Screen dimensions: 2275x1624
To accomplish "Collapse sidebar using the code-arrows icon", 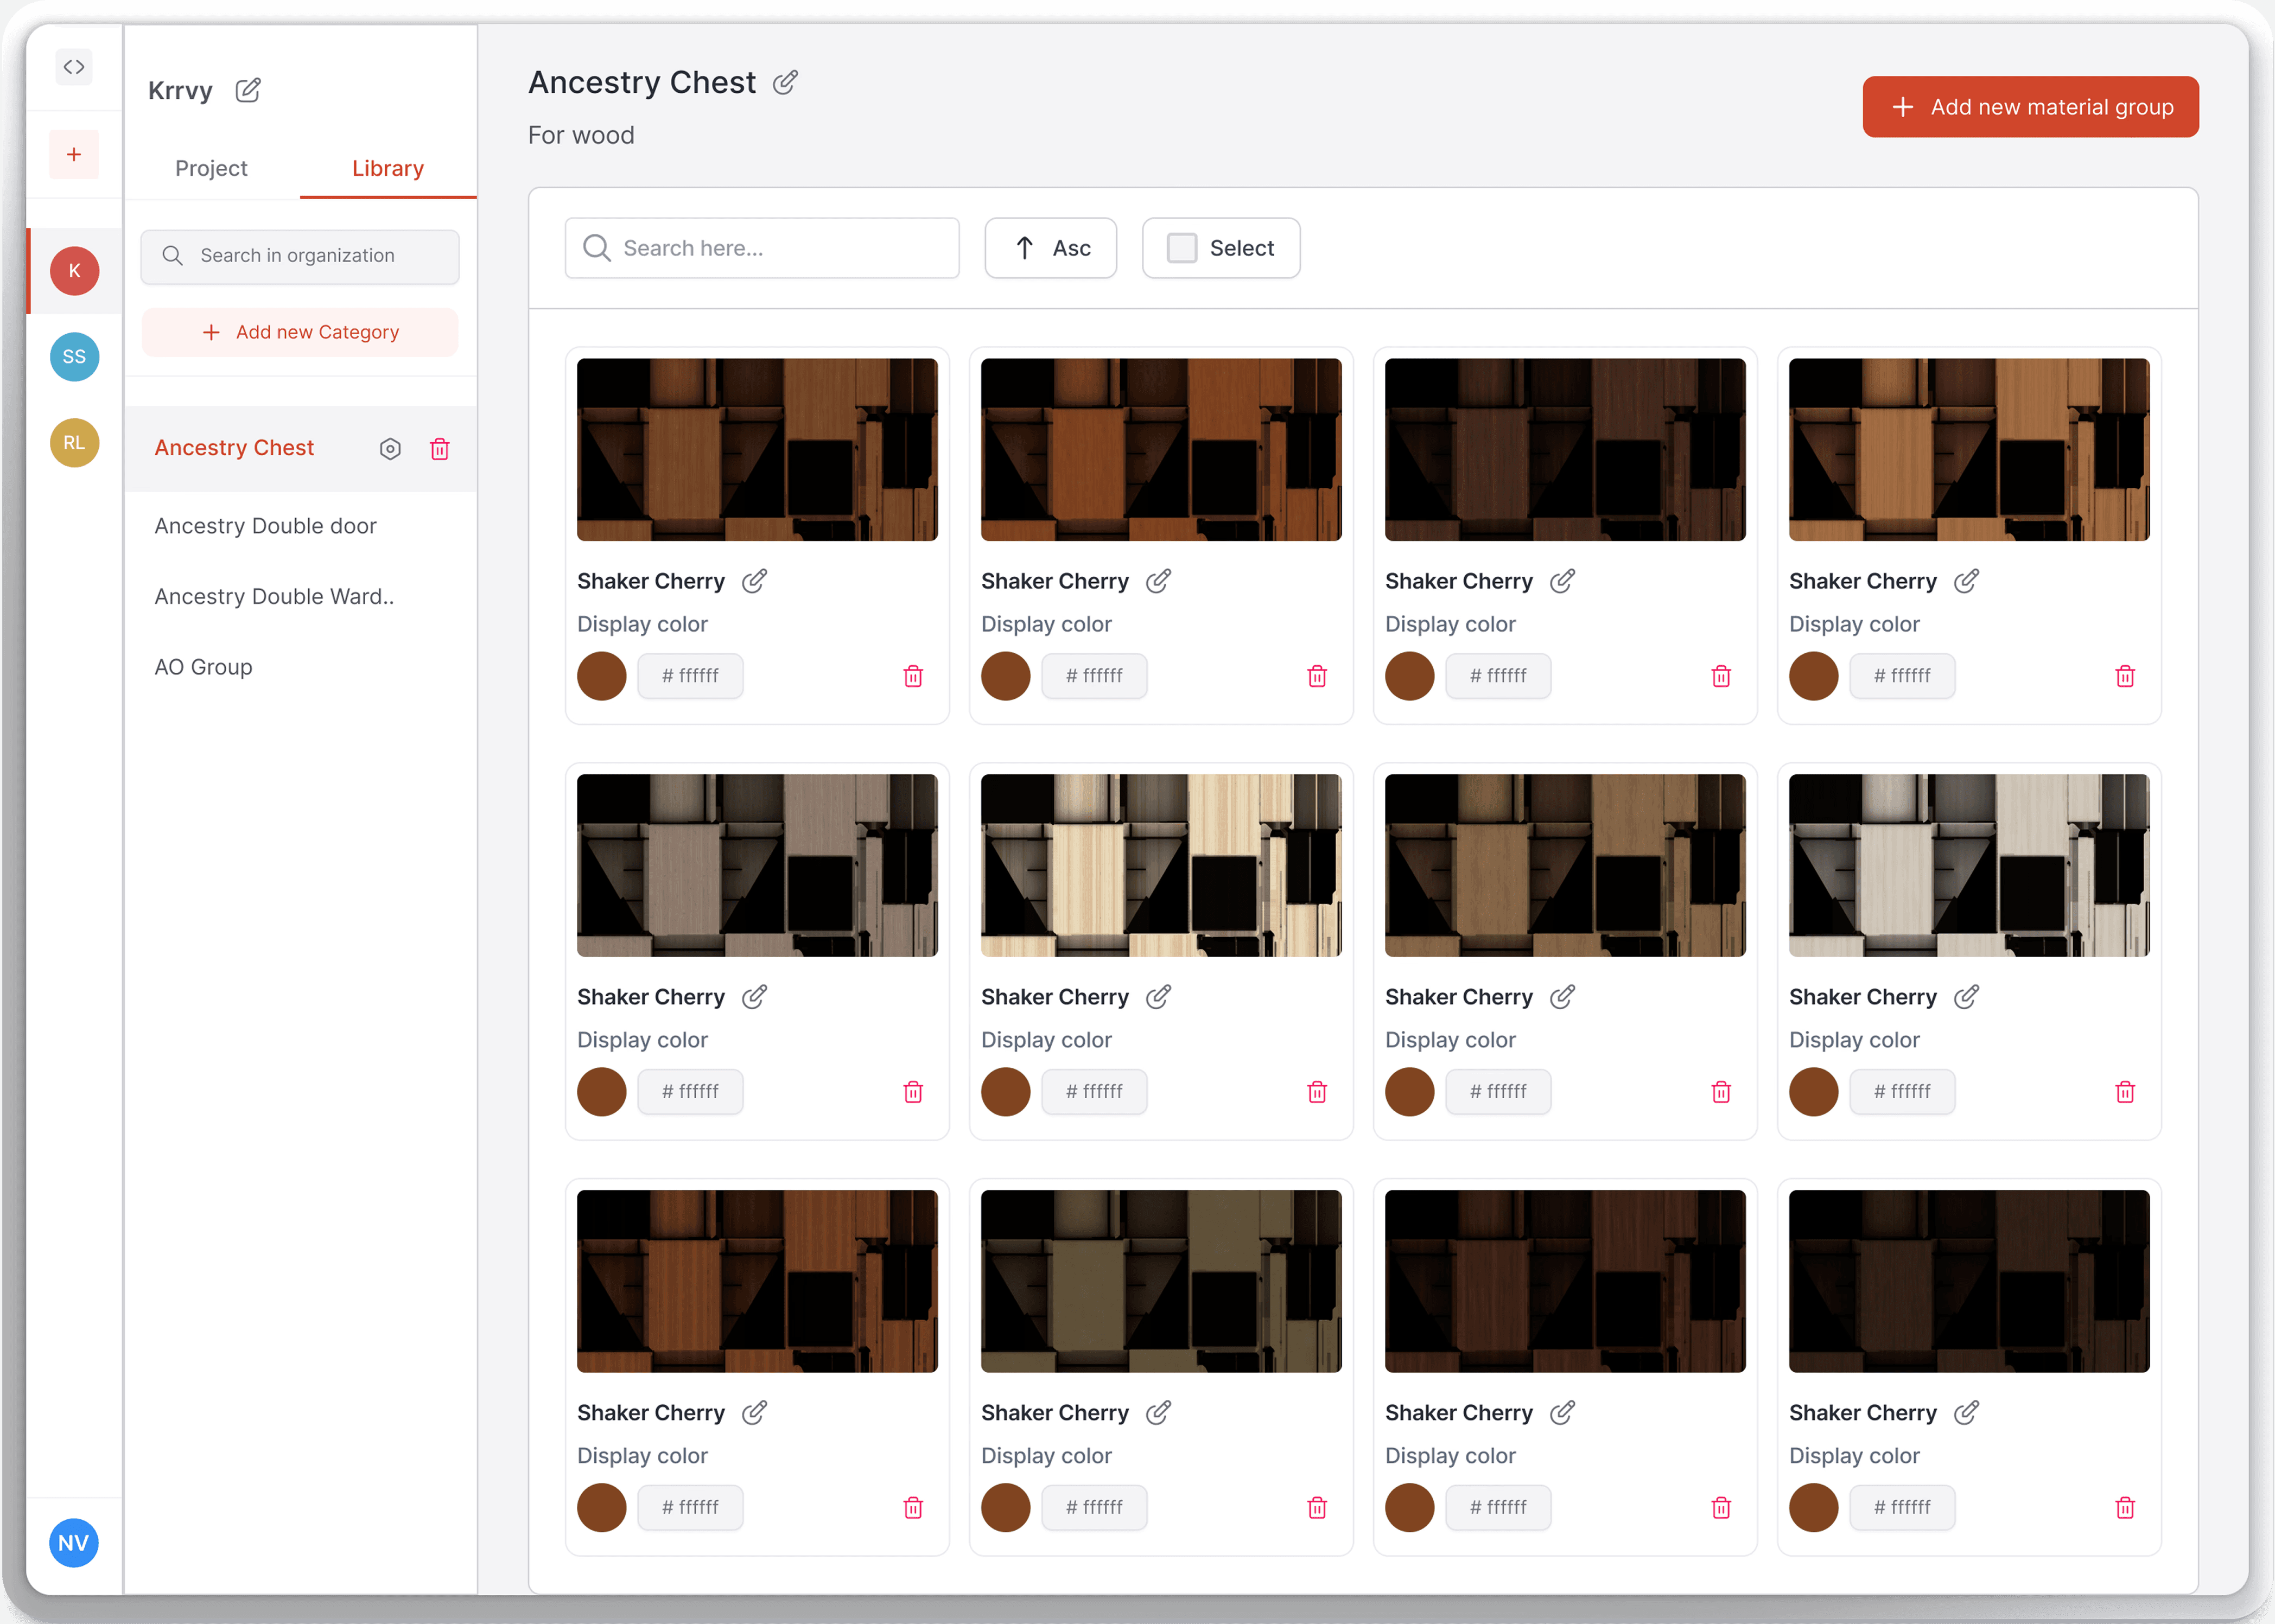I will (74, 67).
